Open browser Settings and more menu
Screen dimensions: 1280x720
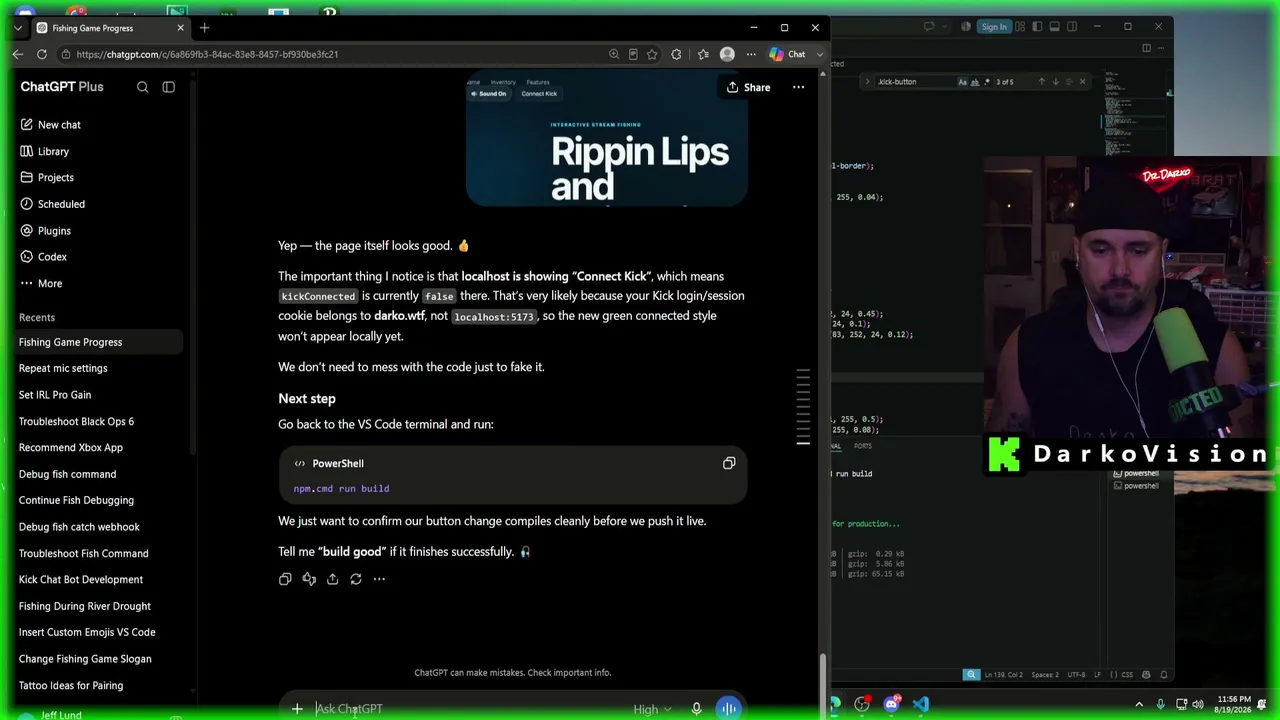click(751, 54)
